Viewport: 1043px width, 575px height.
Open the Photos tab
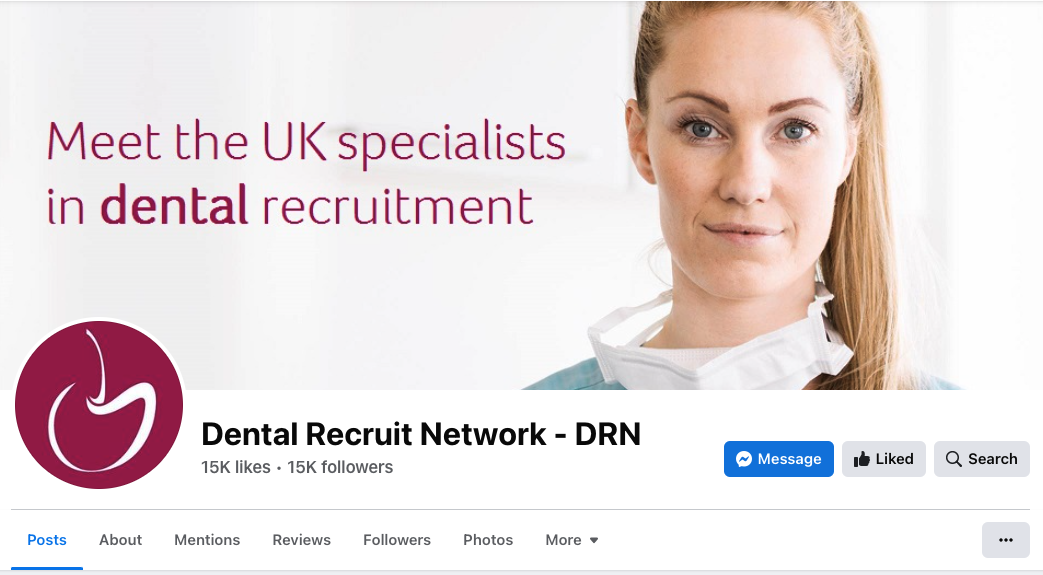488,540
